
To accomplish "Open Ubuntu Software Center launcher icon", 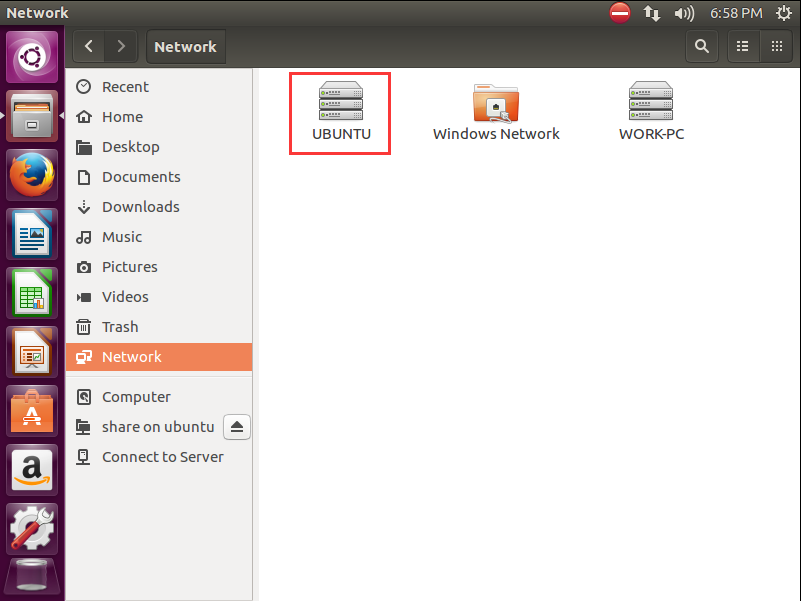I will pyautogui.click(x=32, y=411).
